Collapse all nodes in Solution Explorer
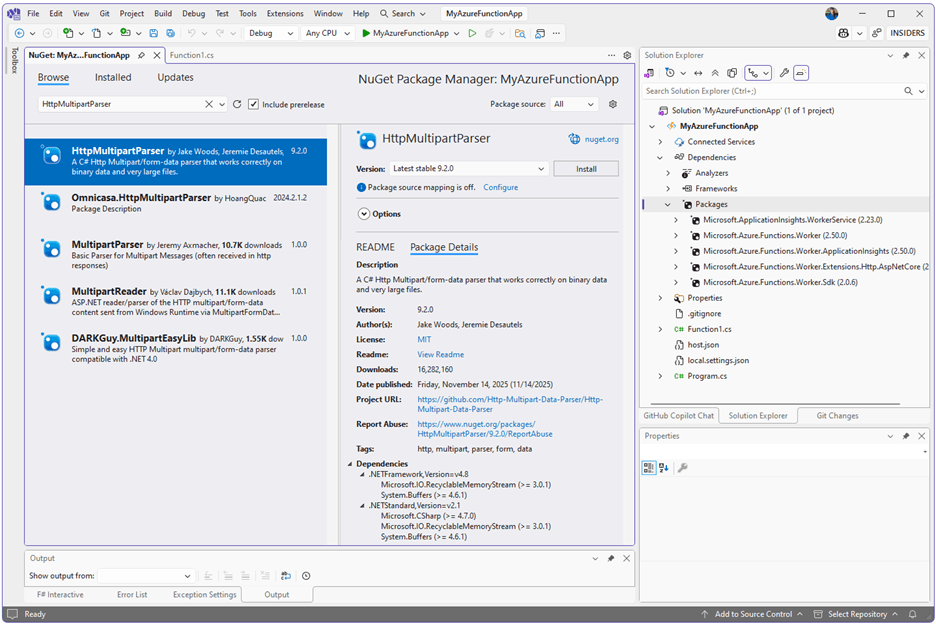 pyautogui.click(x=715, y=73)
